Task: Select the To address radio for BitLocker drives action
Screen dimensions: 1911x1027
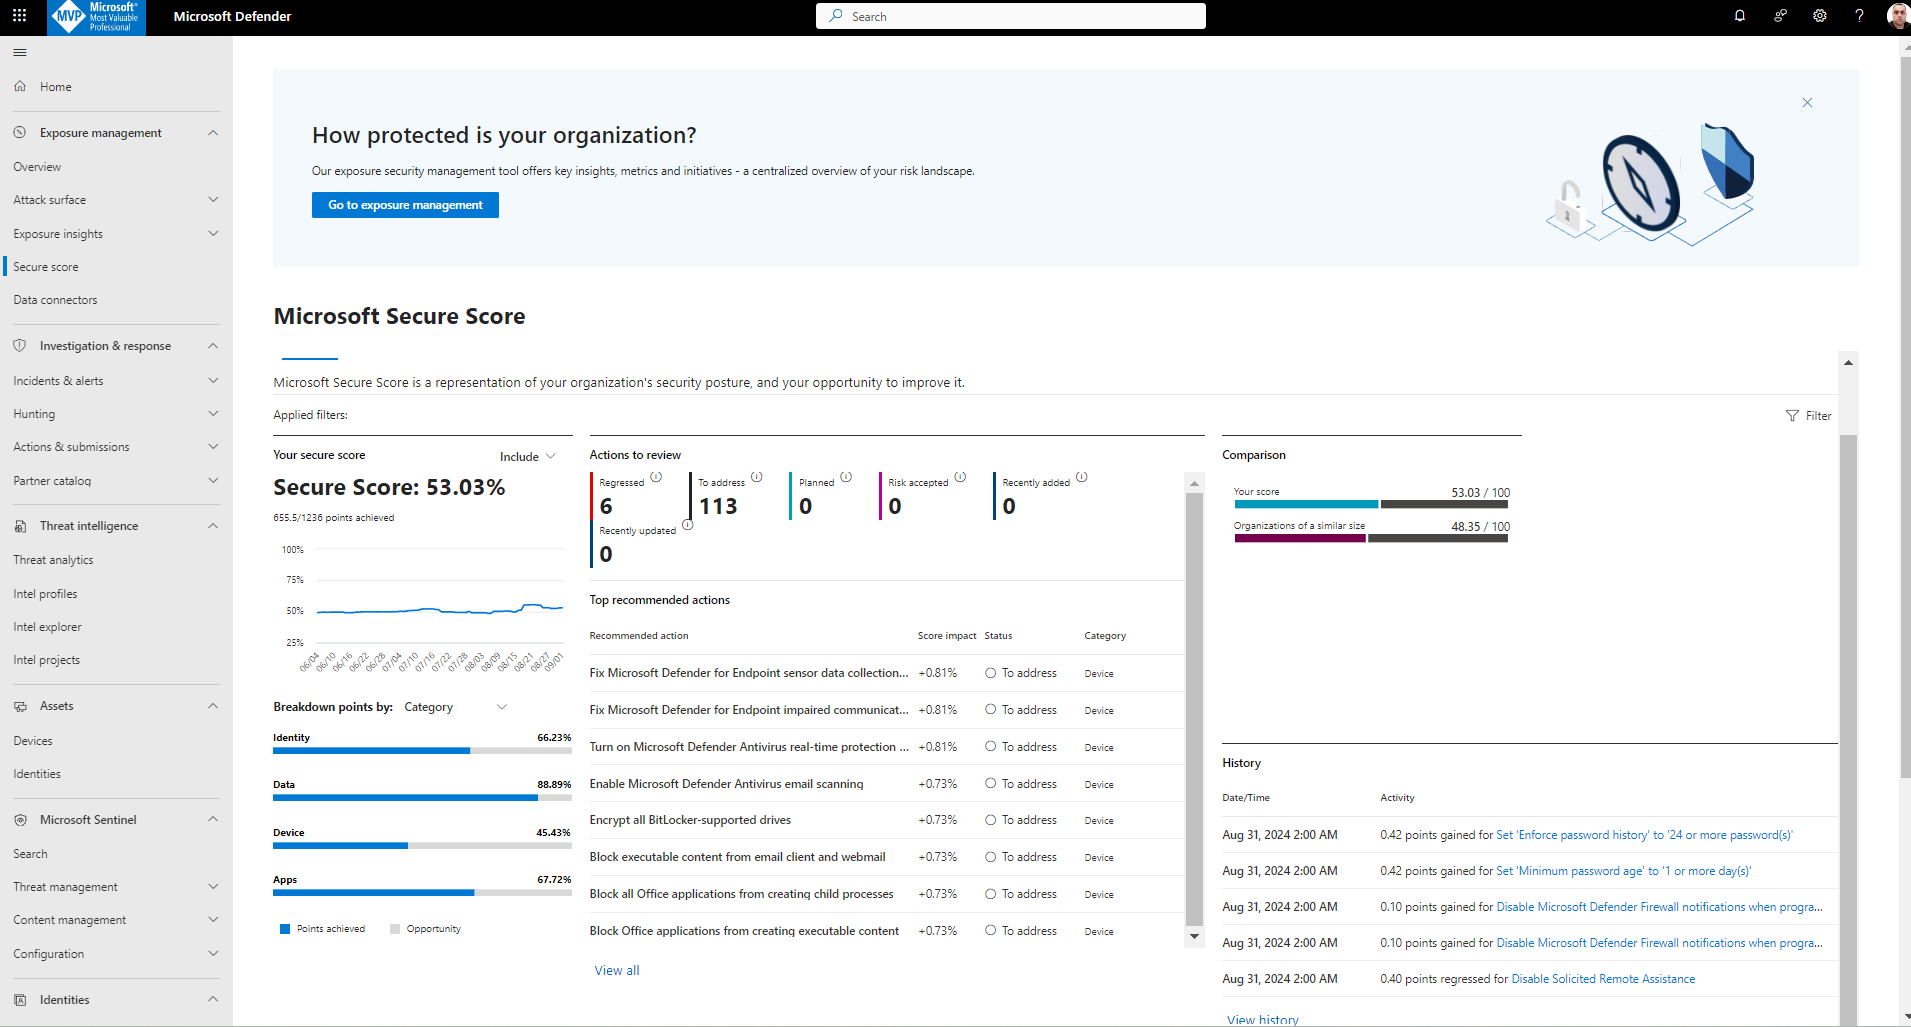Action: tap(991, 820)
